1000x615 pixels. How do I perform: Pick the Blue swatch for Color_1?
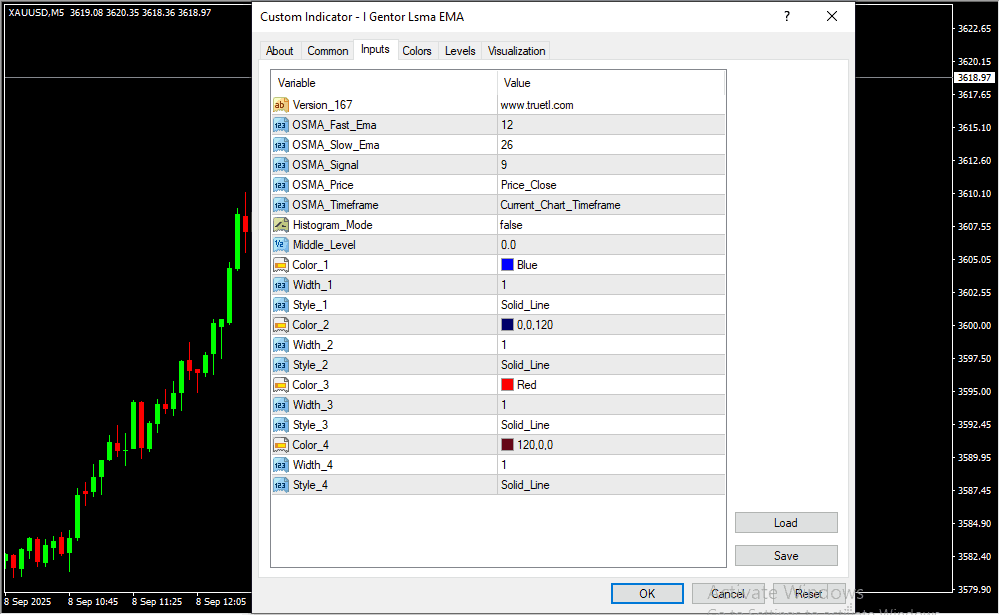pos(507,265)
